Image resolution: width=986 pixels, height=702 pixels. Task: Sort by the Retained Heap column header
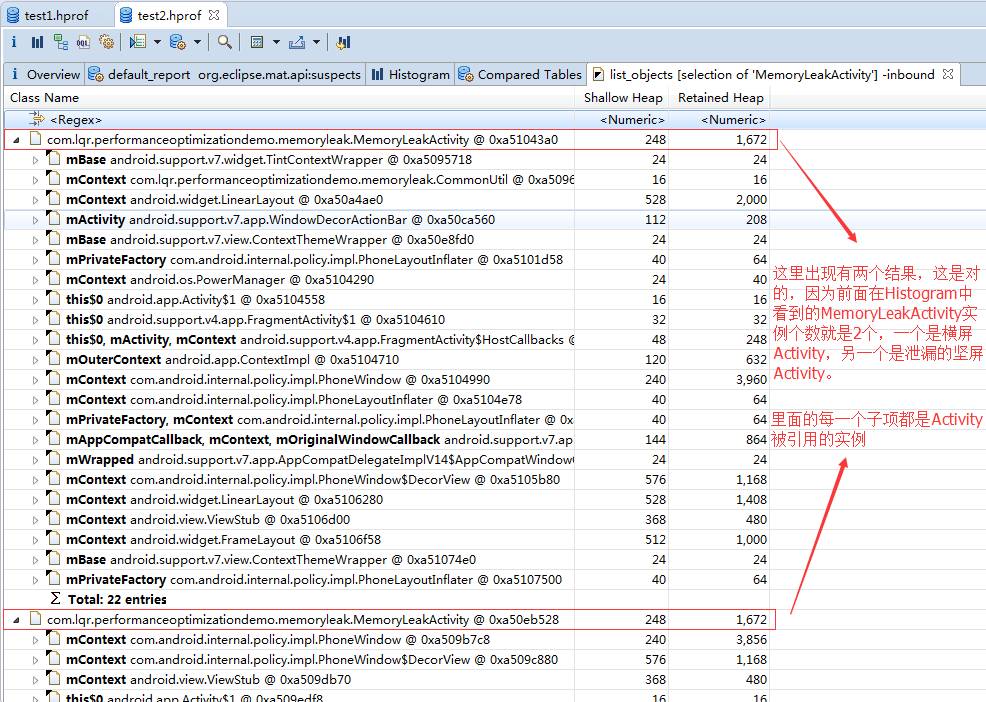[x=720, y=98]
